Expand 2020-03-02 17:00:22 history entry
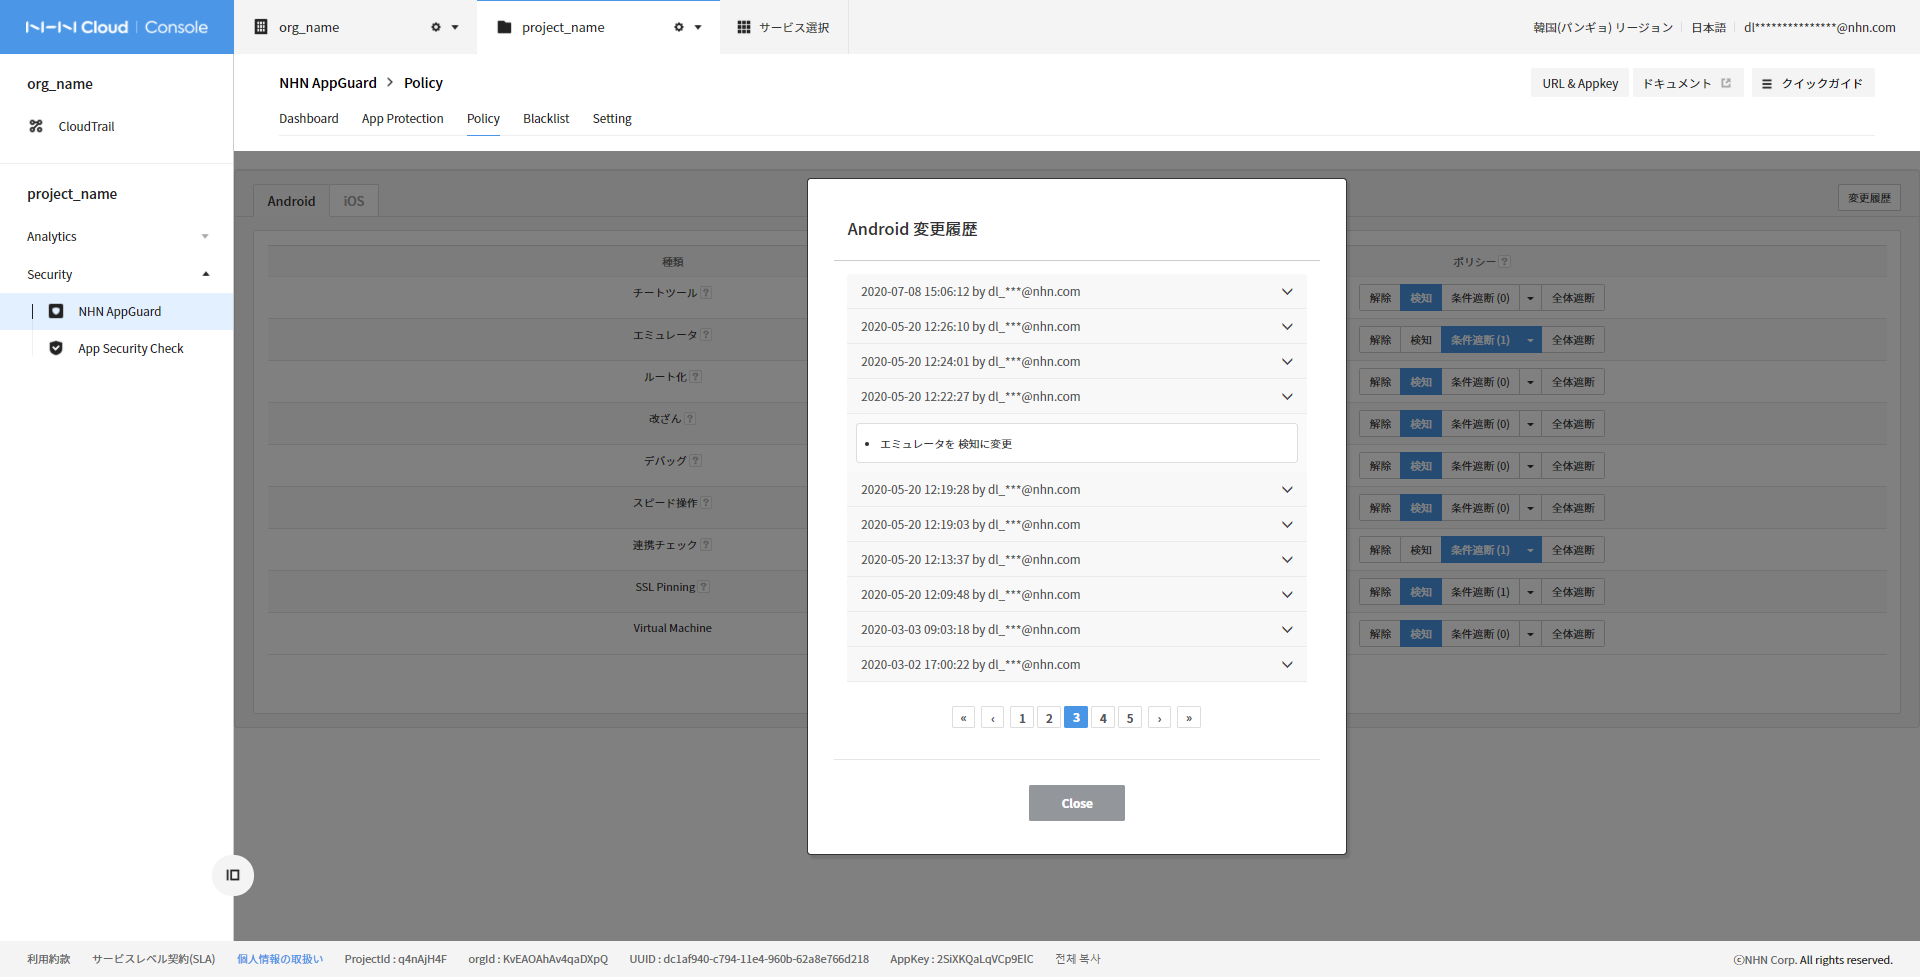The width and height of the screenshot is (1920, 977). (1076, 665)
